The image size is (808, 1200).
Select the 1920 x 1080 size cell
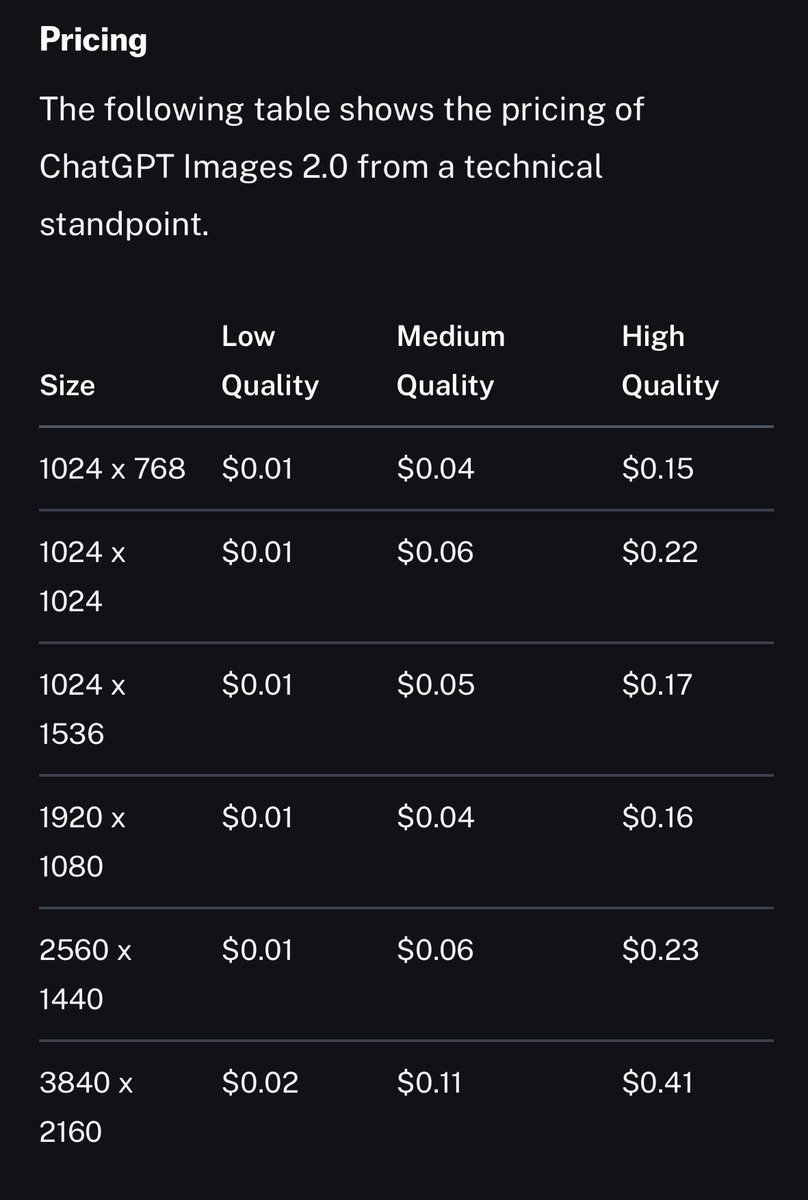(x=83, y=842)
